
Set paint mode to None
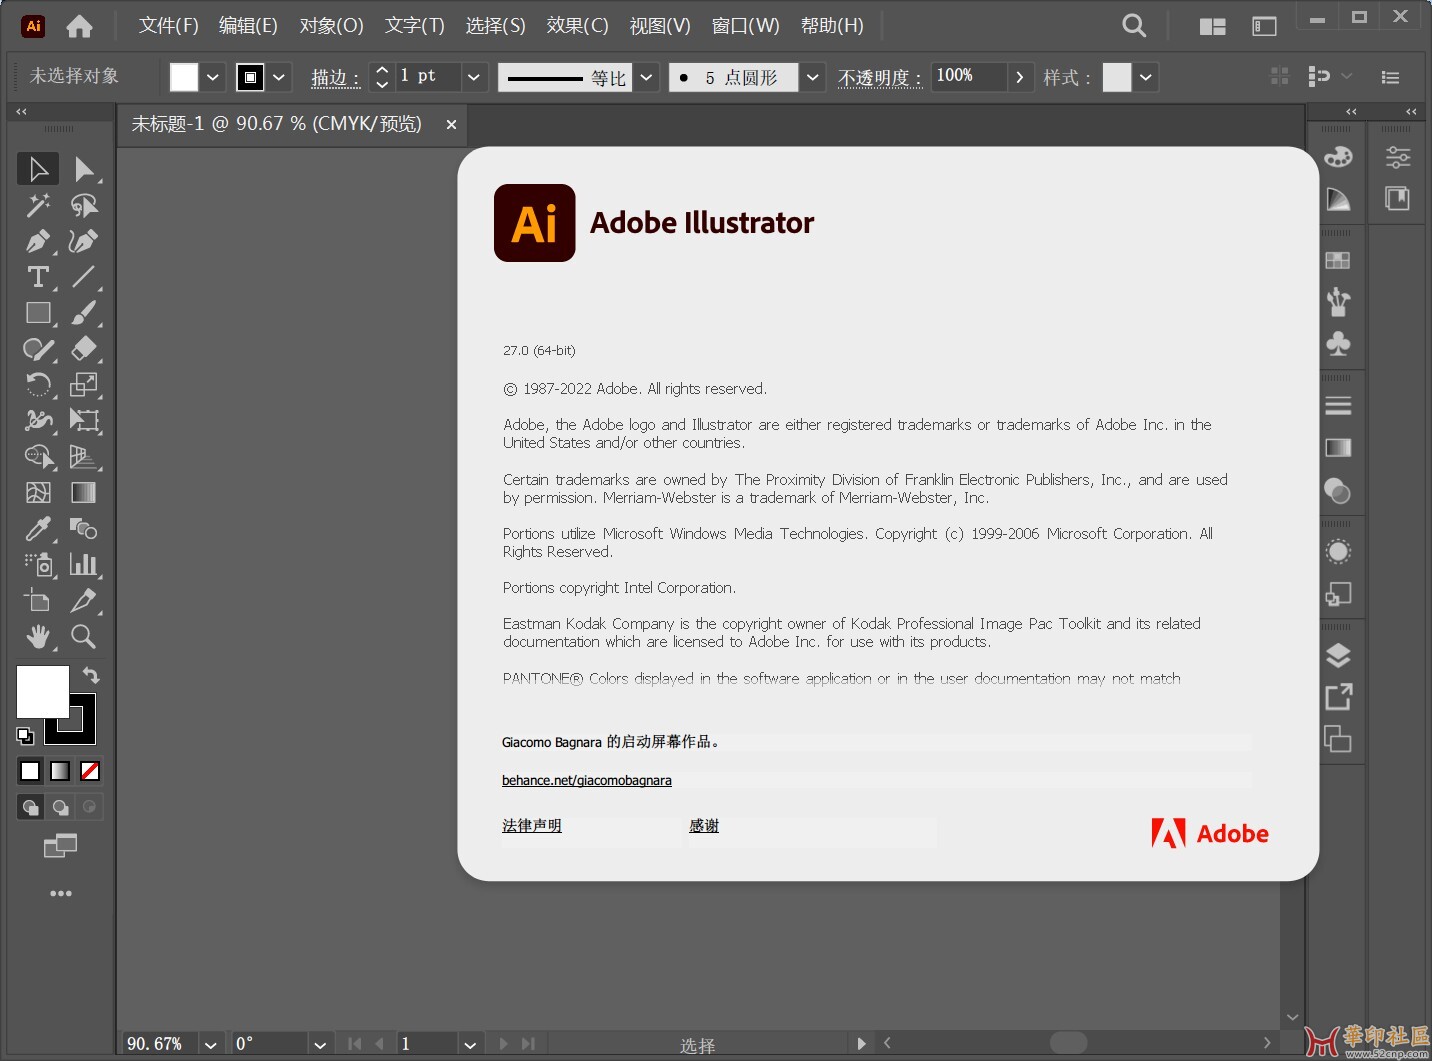(x=90, y=771)
